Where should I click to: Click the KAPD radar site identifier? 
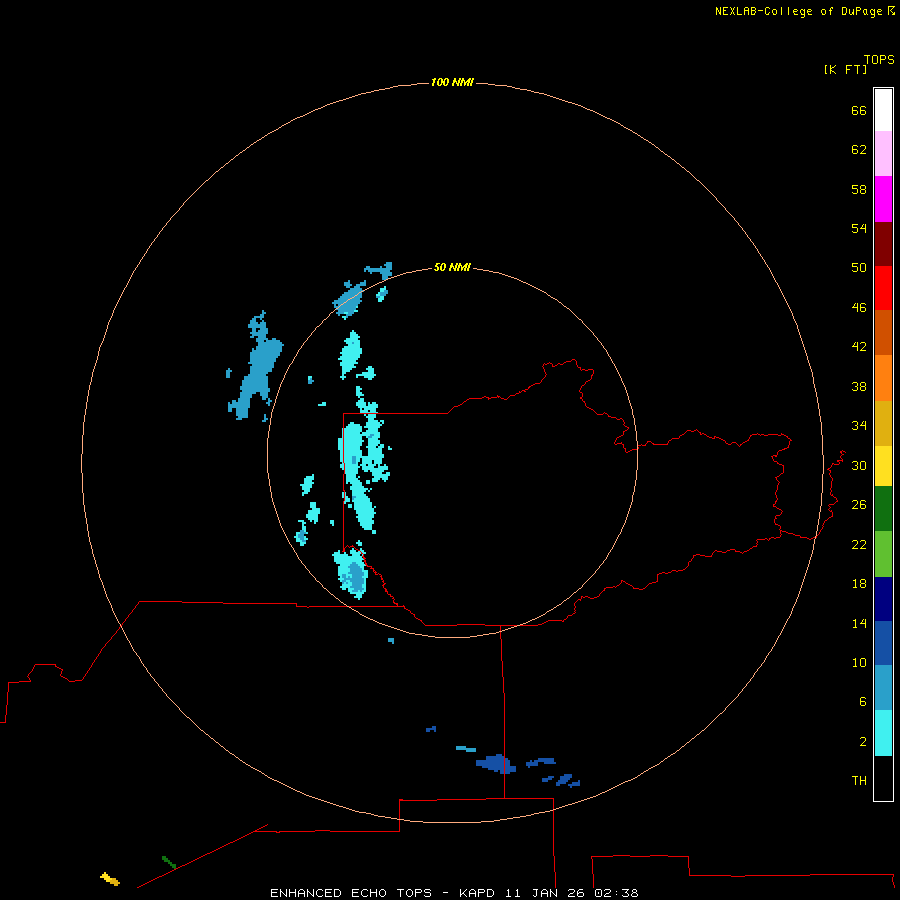click(478, 893)
